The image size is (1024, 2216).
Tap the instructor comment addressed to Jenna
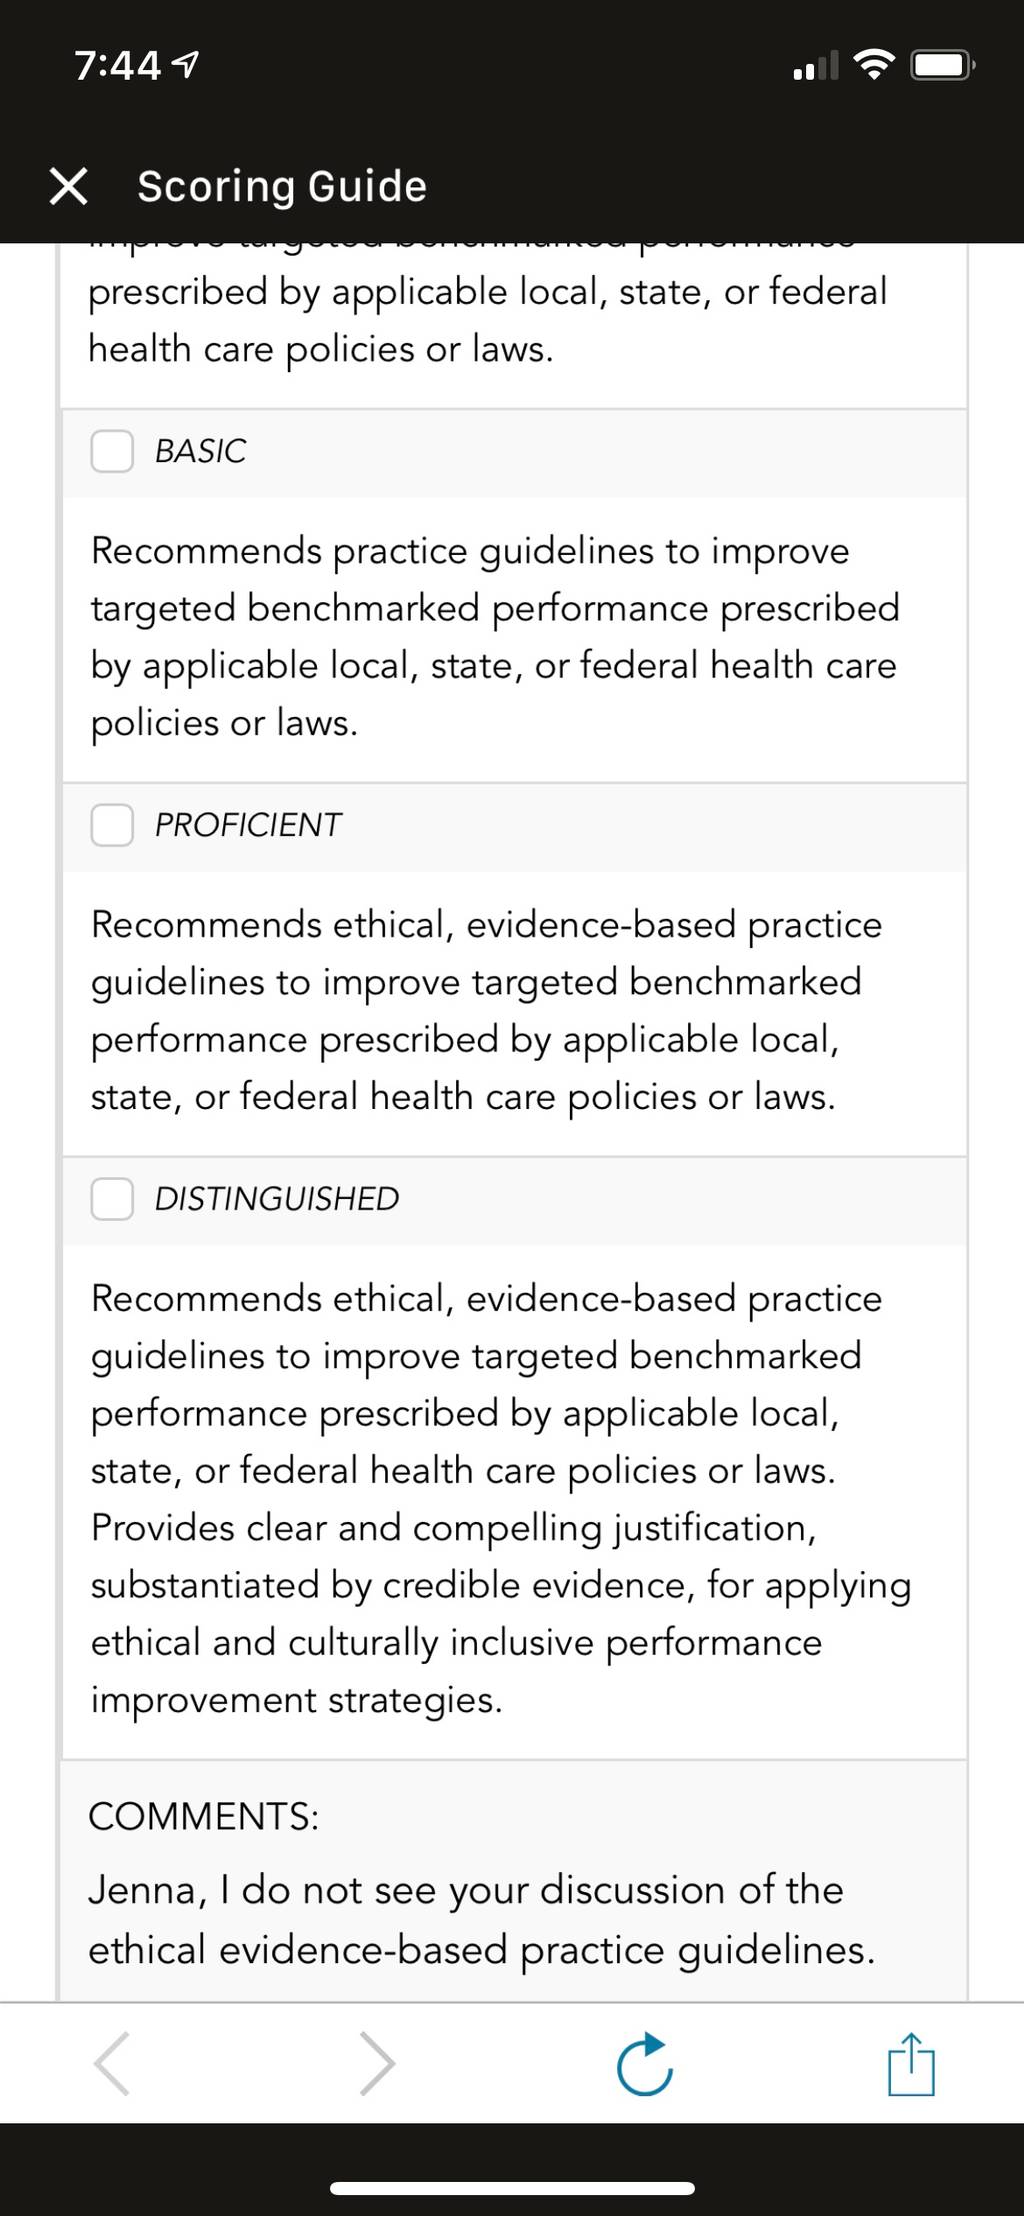pyautogui.click(x=482, y=1920)
